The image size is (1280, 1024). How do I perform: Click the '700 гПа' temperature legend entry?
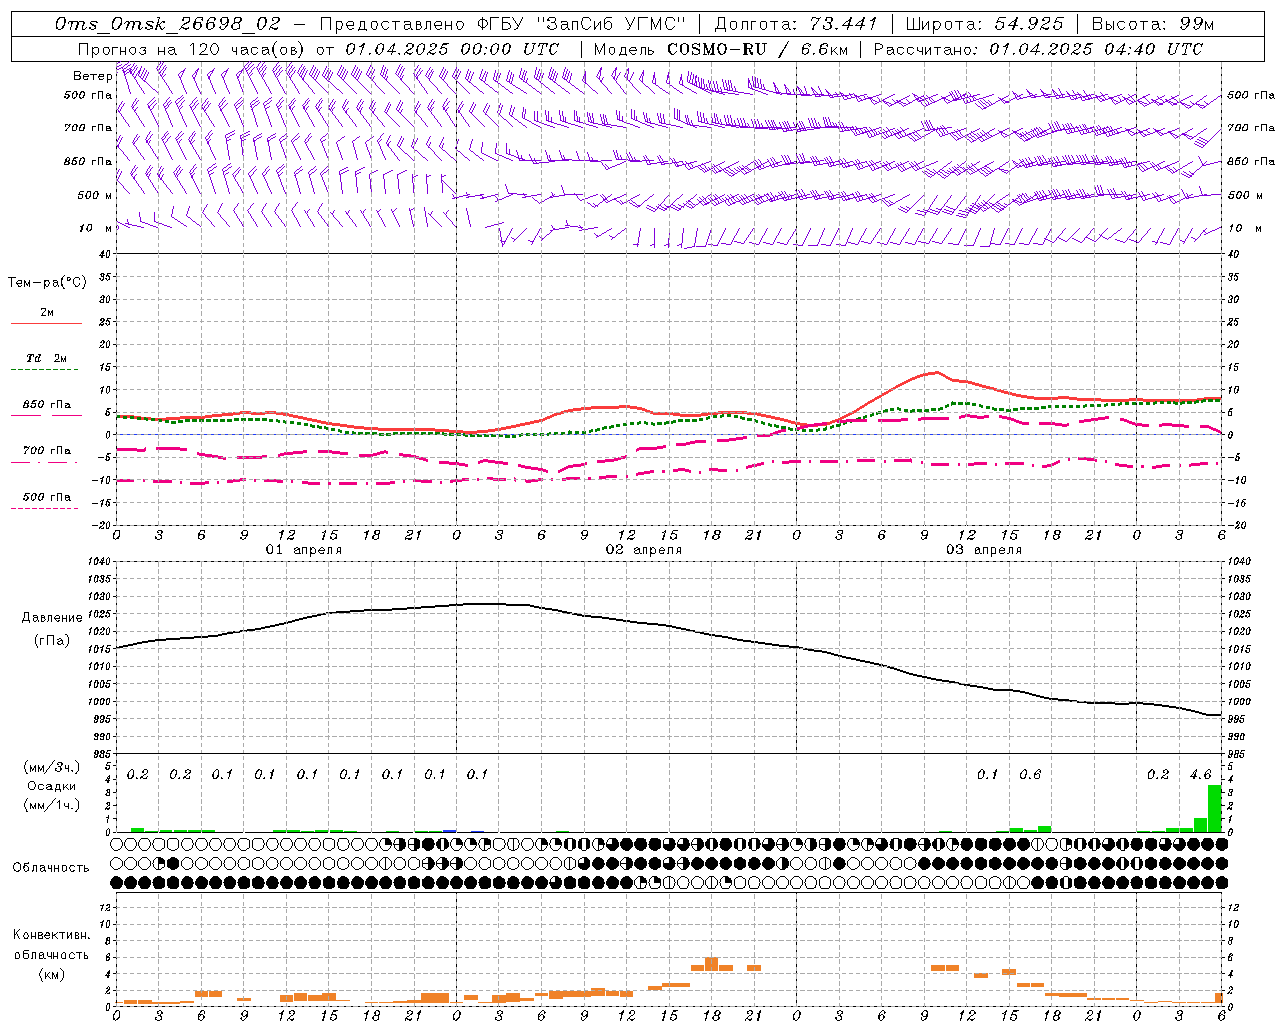point(46,451)
